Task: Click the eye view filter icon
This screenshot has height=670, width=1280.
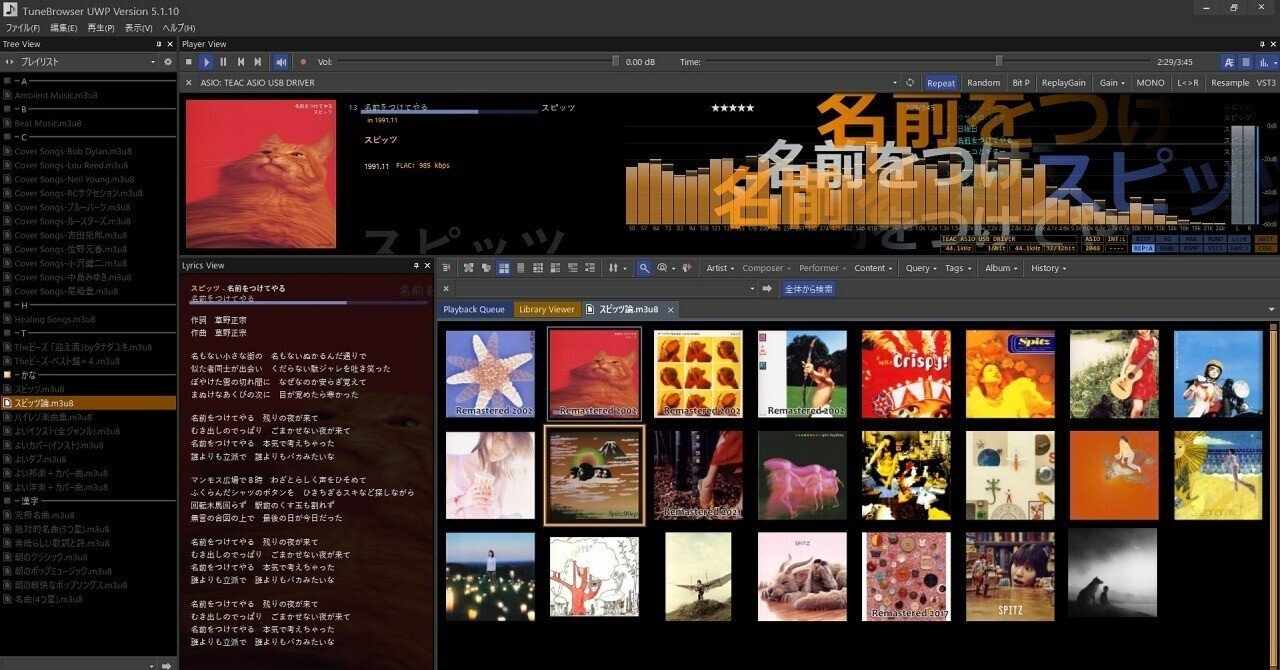Action: point(662,268)
